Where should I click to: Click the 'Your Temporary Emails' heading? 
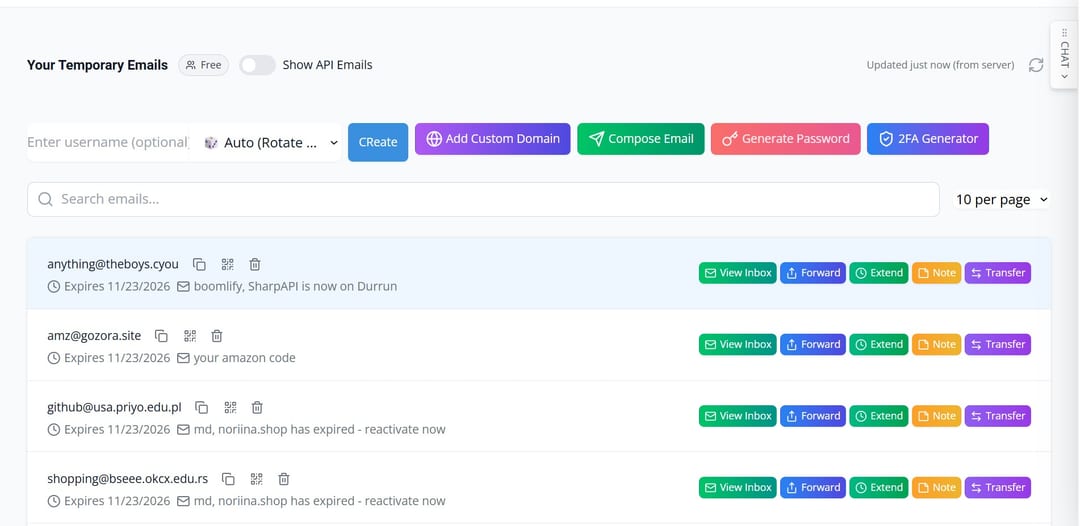pos(97,65)
